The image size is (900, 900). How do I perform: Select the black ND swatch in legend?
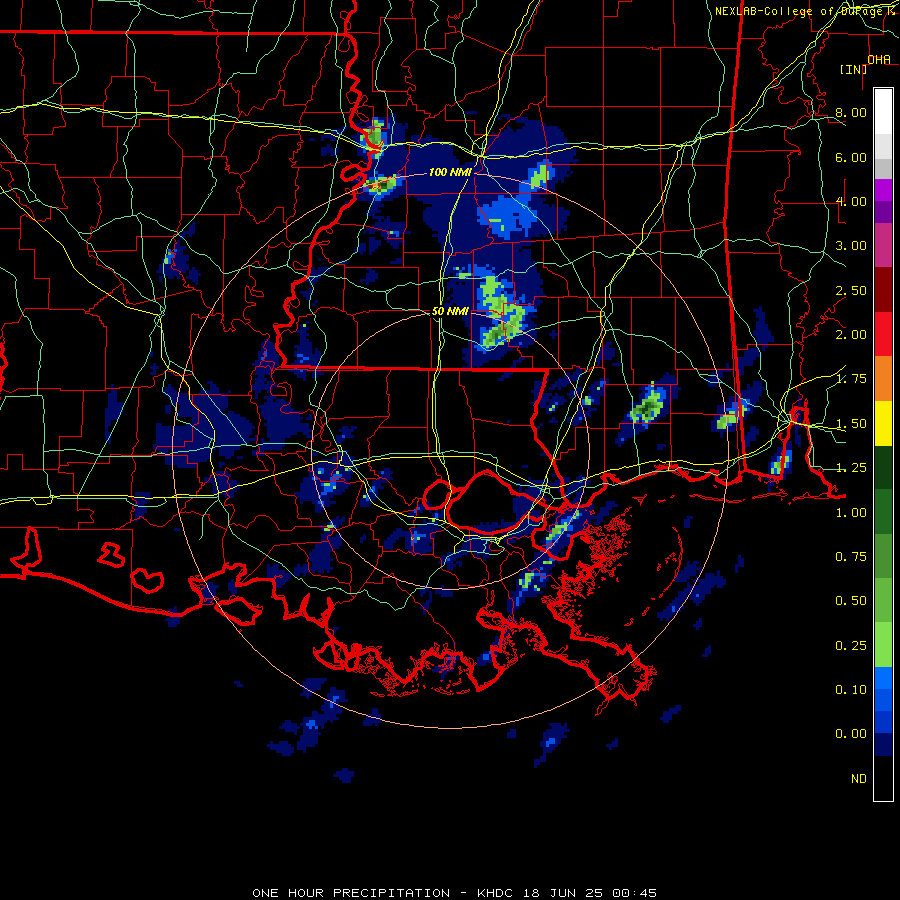pyautogui.click(x=883, y=778)
